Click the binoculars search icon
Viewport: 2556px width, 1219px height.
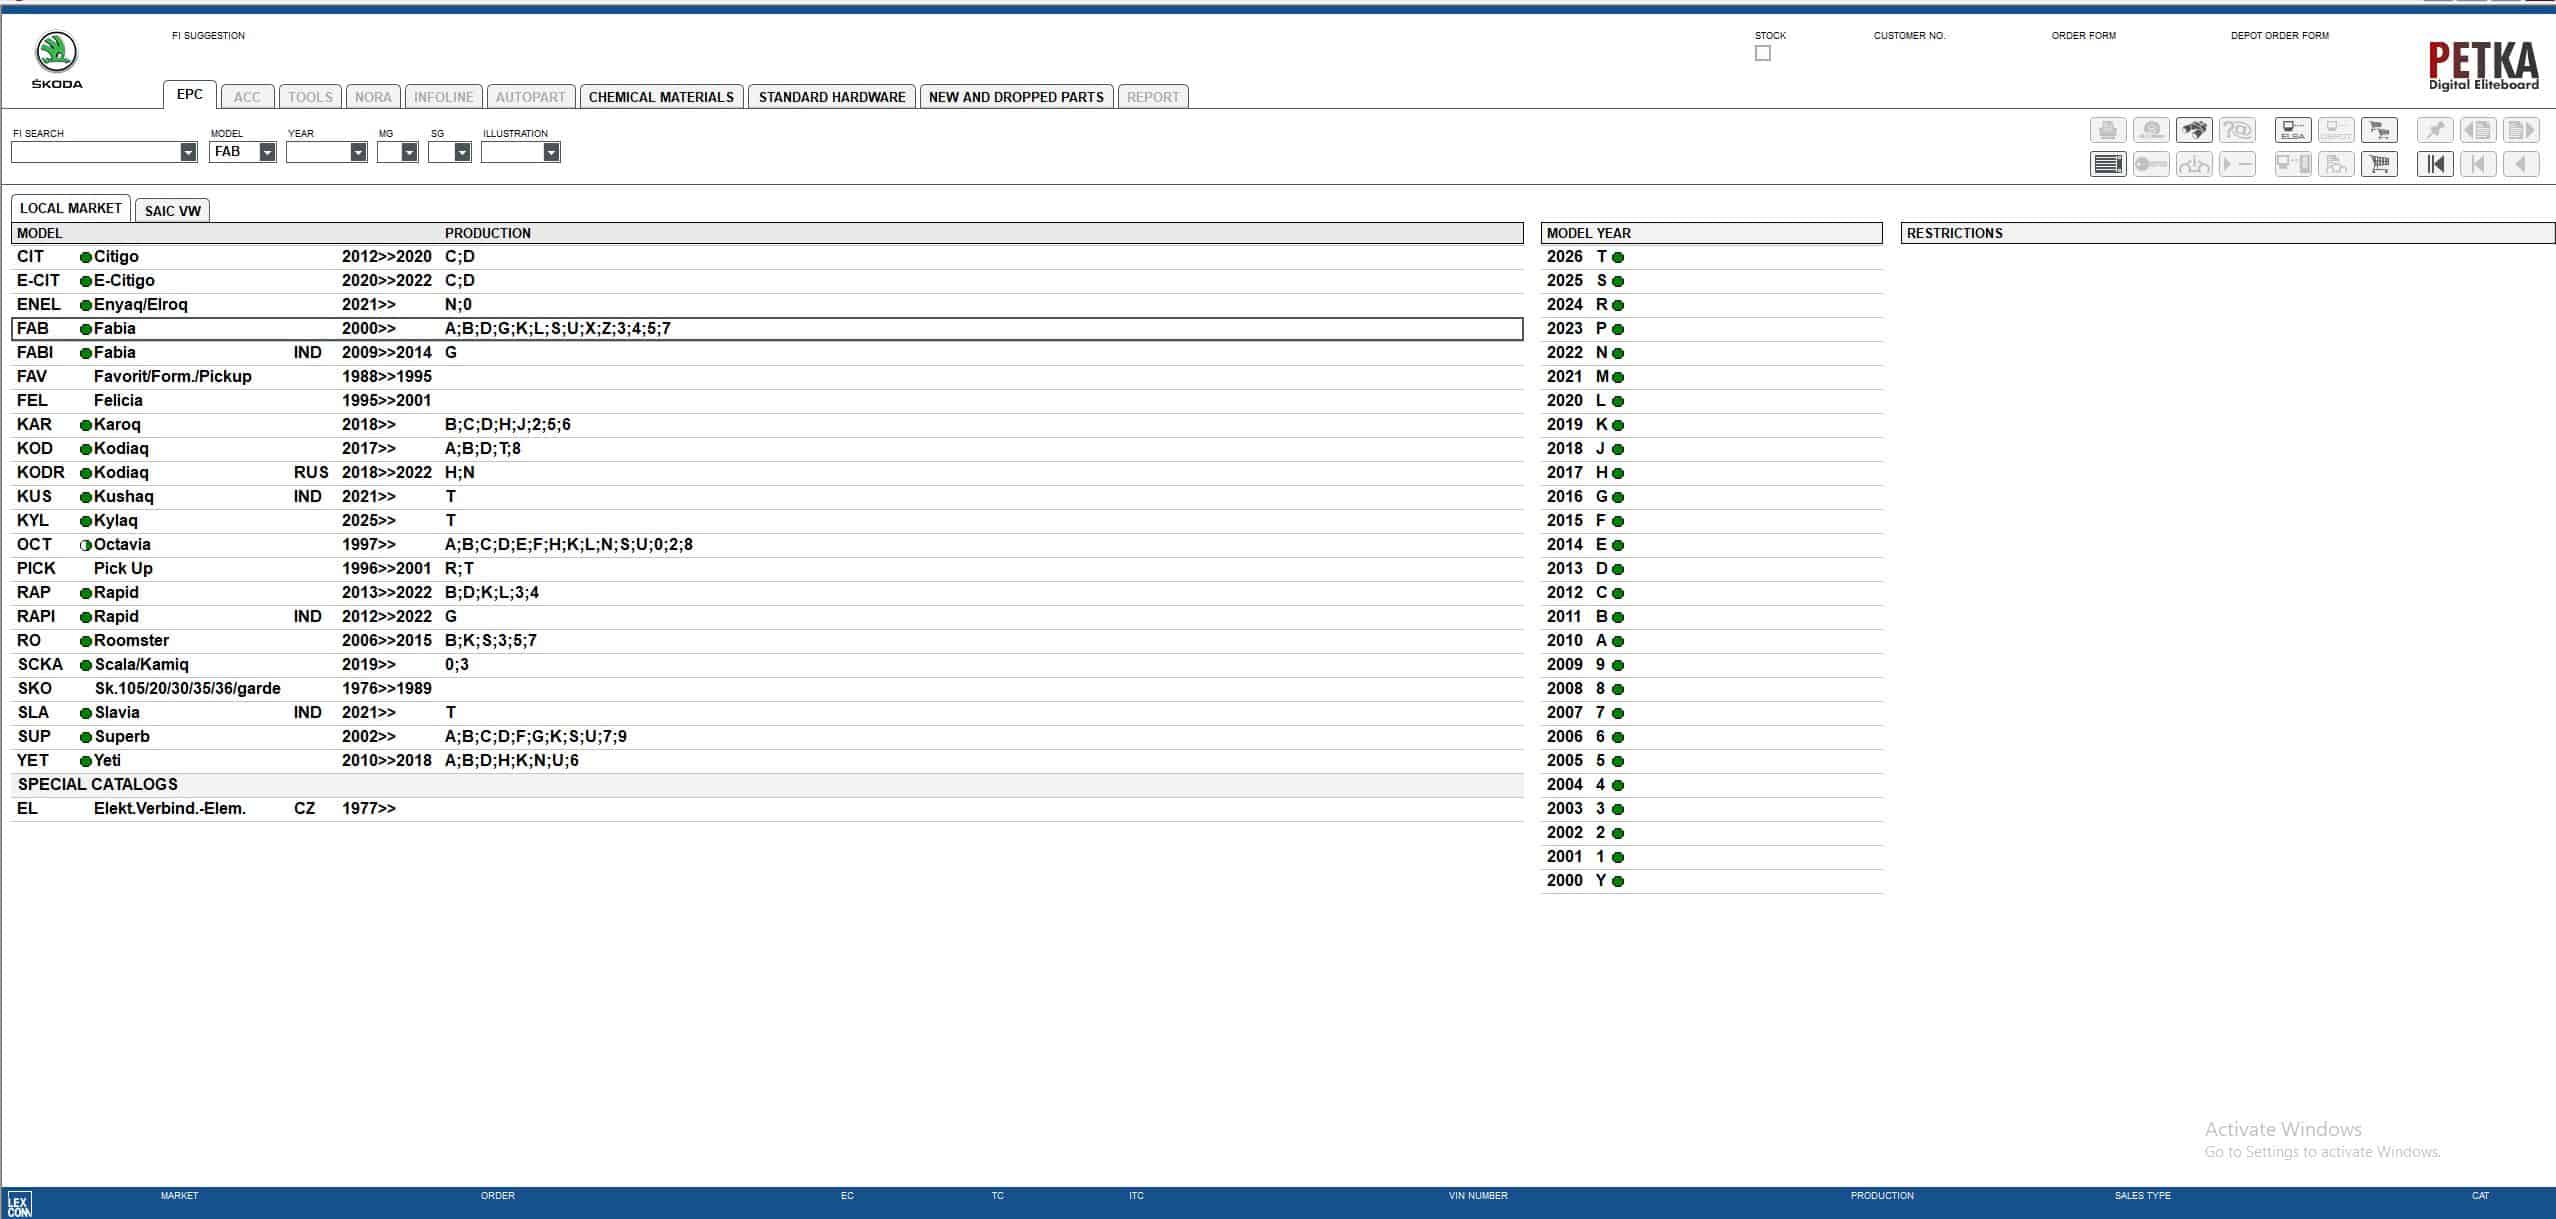pyautogui.click(x=2194, y=130)
